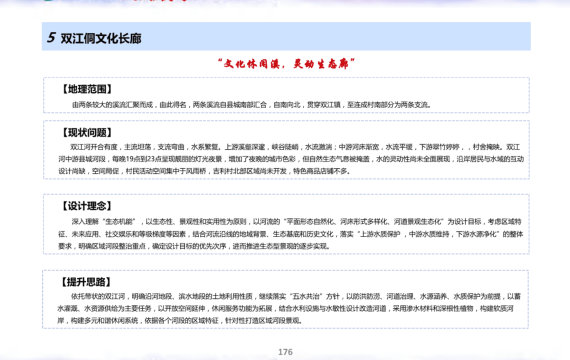Click the 提升思路 line mentioning 五水共治
Viewport: 570px width, 360px height.
[x=296, y=296]
